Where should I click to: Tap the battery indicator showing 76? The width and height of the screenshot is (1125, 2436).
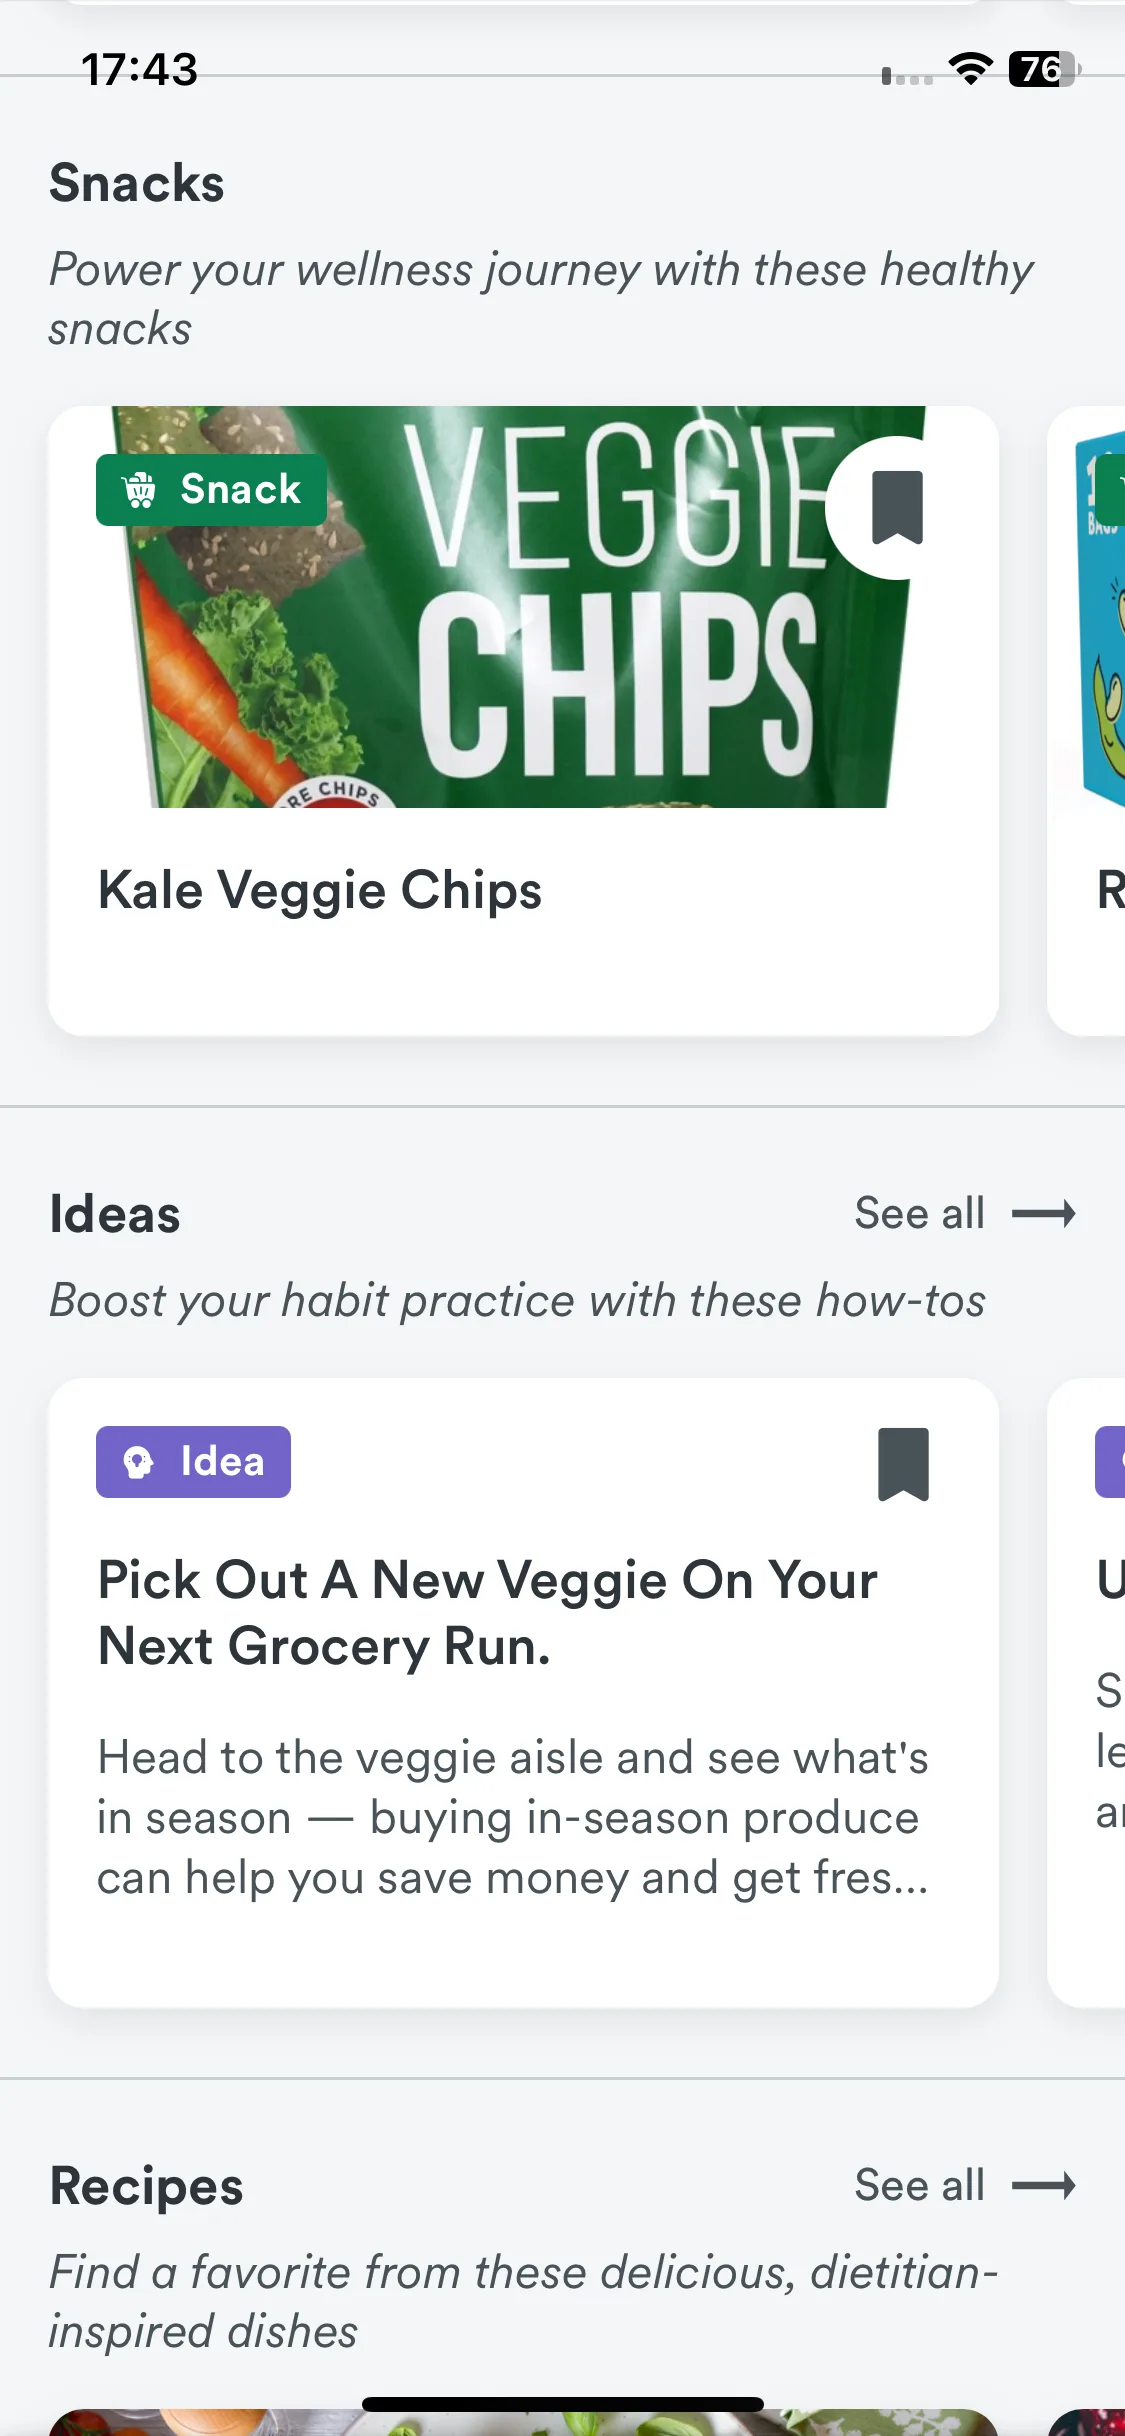click(x=1045, y=69)
